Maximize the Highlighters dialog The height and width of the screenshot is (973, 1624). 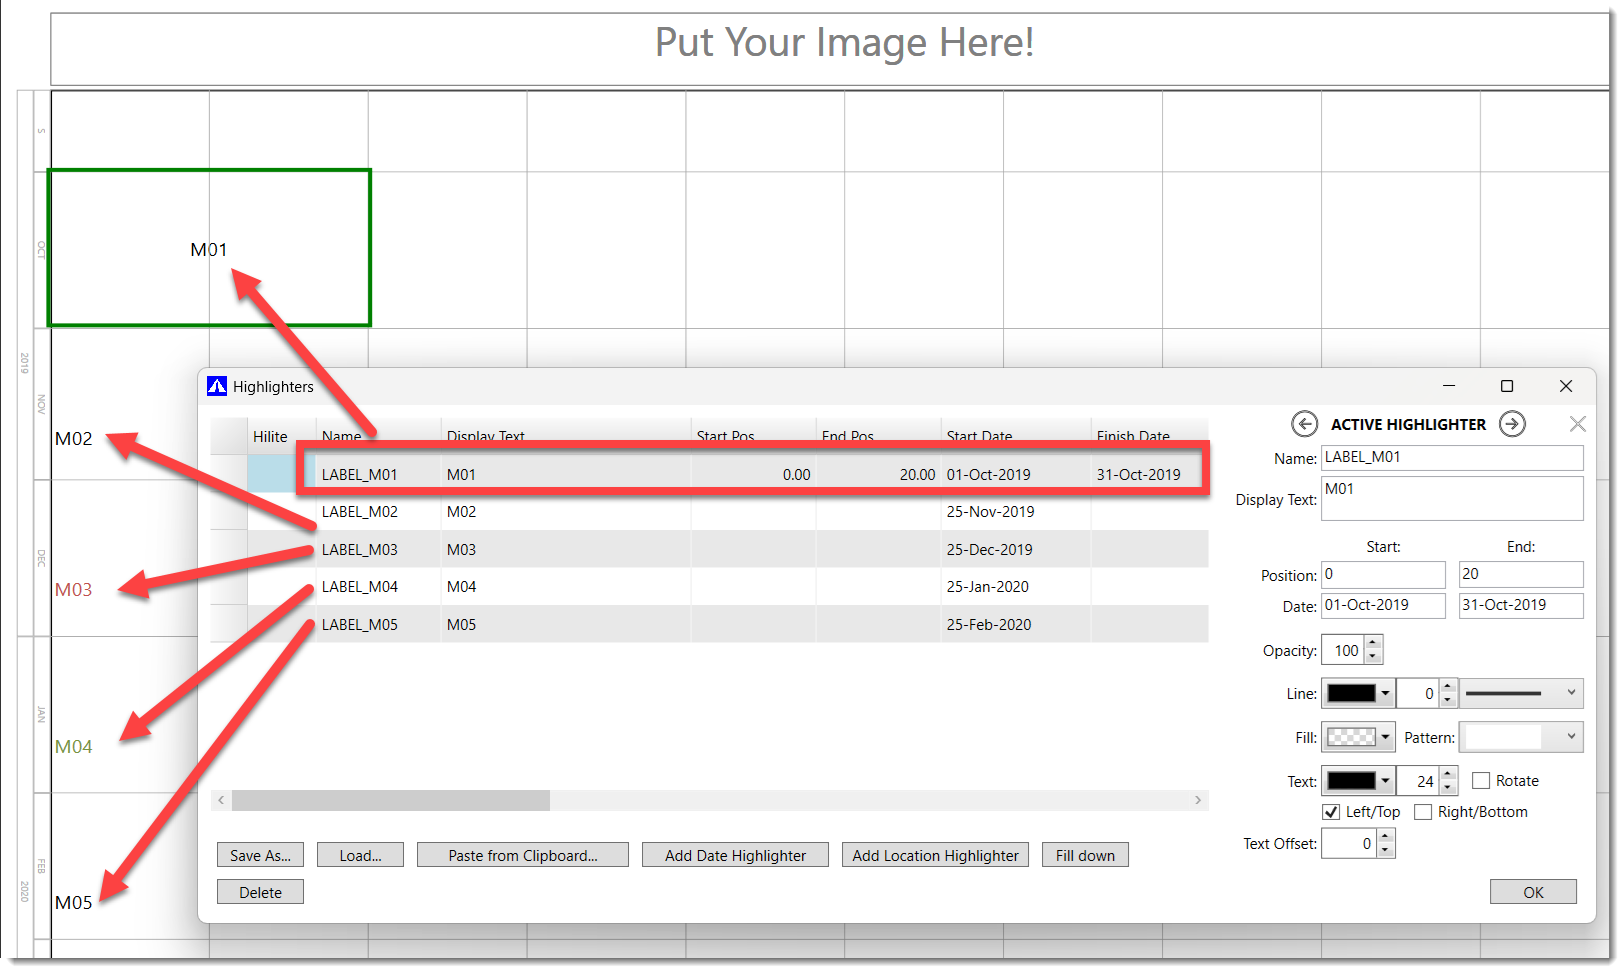(x=1506, y=386)
